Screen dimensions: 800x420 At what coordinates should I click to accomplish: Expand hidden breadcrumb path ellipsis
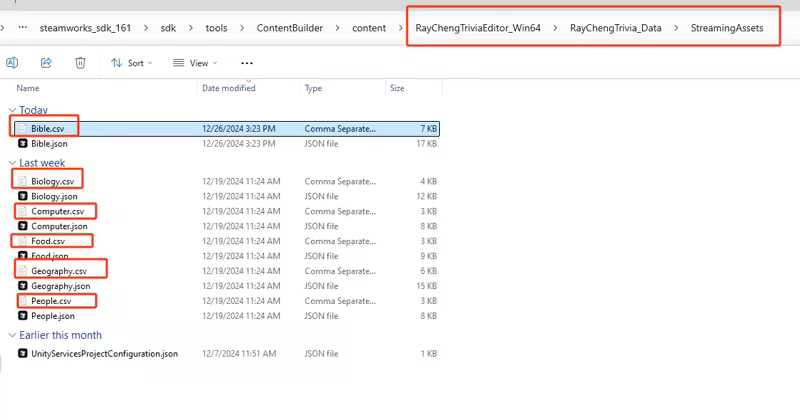23,28
